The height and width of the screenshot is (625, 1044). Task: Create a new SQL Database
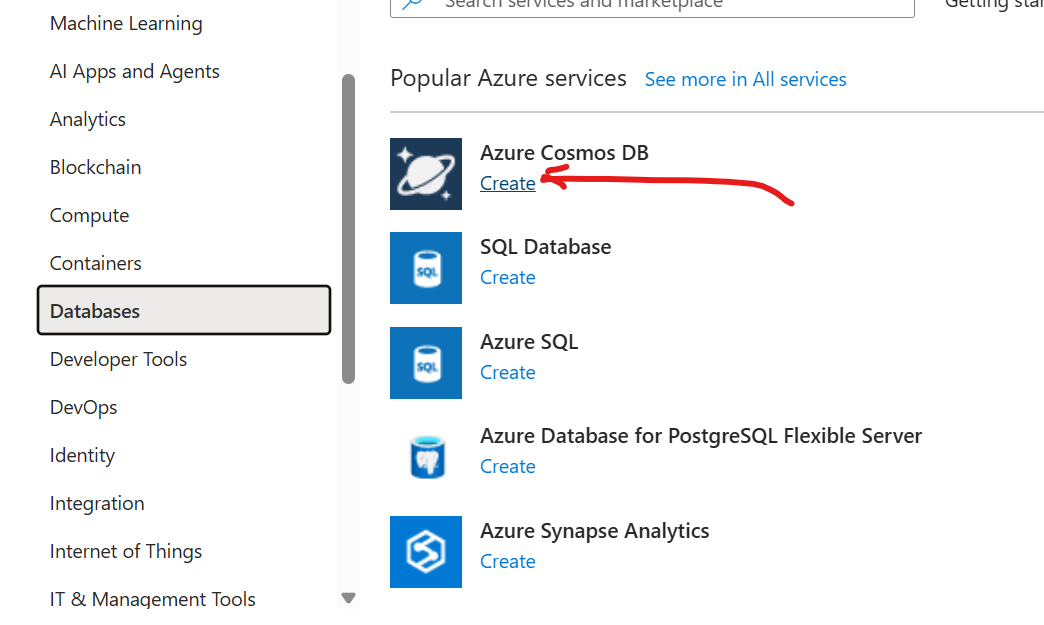coord(507,278)
